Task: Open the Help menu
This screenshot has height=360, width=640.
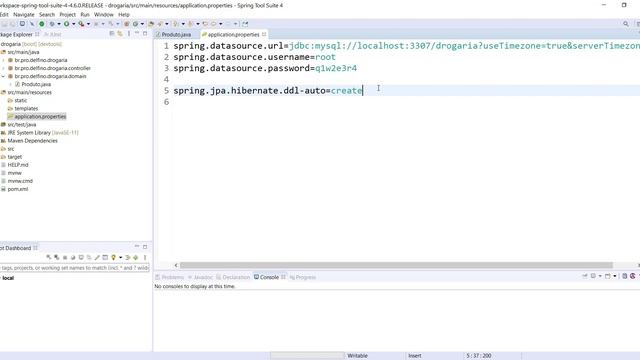Action: (x=124, y=15)
